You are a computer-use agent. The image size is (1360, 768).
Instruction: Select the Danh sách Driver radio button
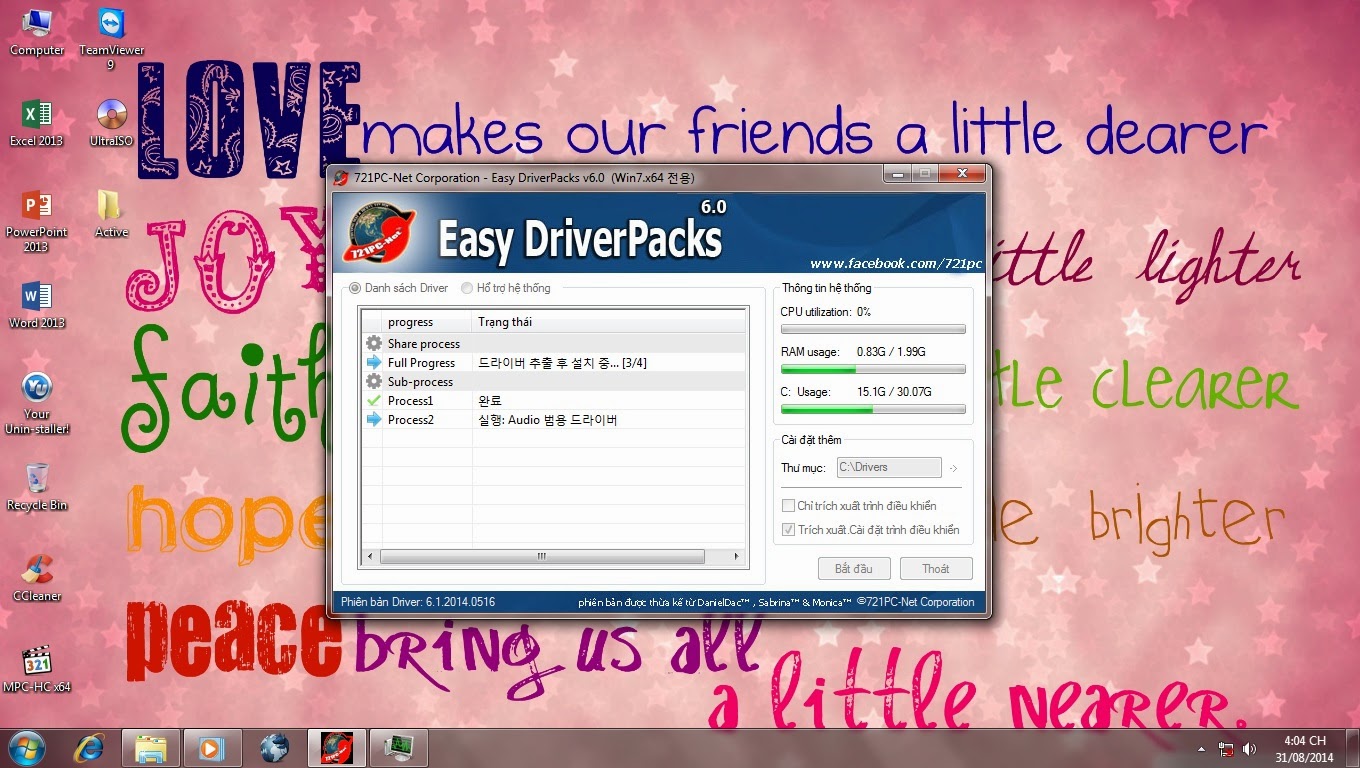(x=354, y=288)
